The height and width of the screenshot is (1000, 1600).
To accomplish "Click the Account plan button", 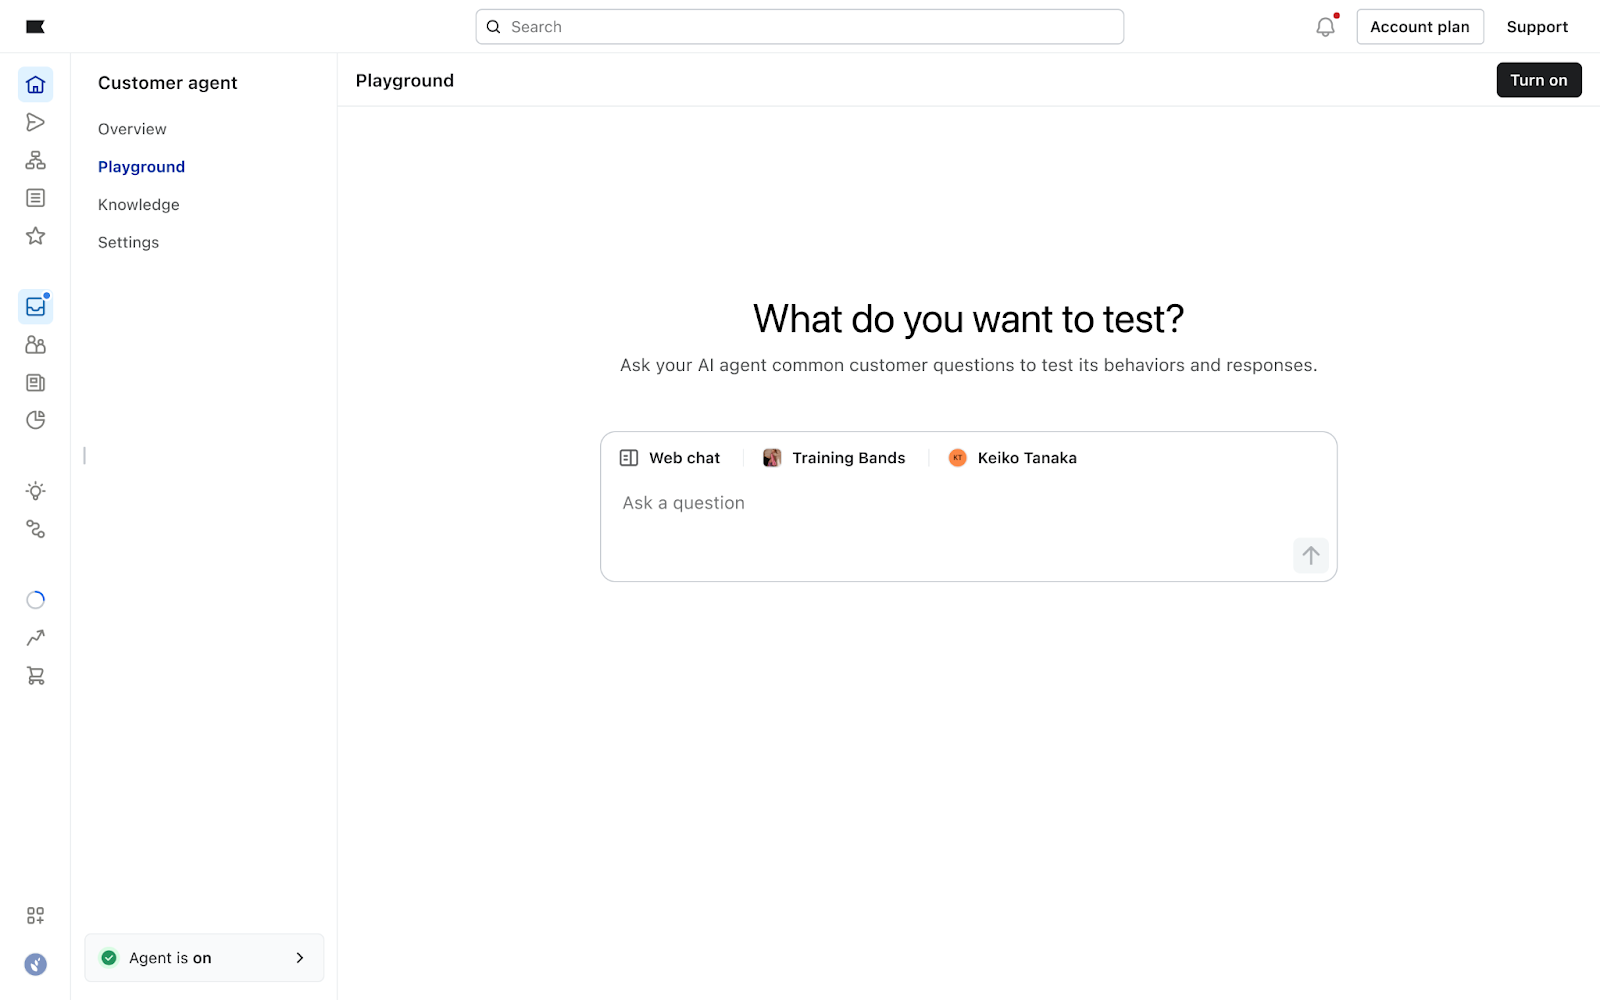I will pyautogui.click(x=1419, y=27).
